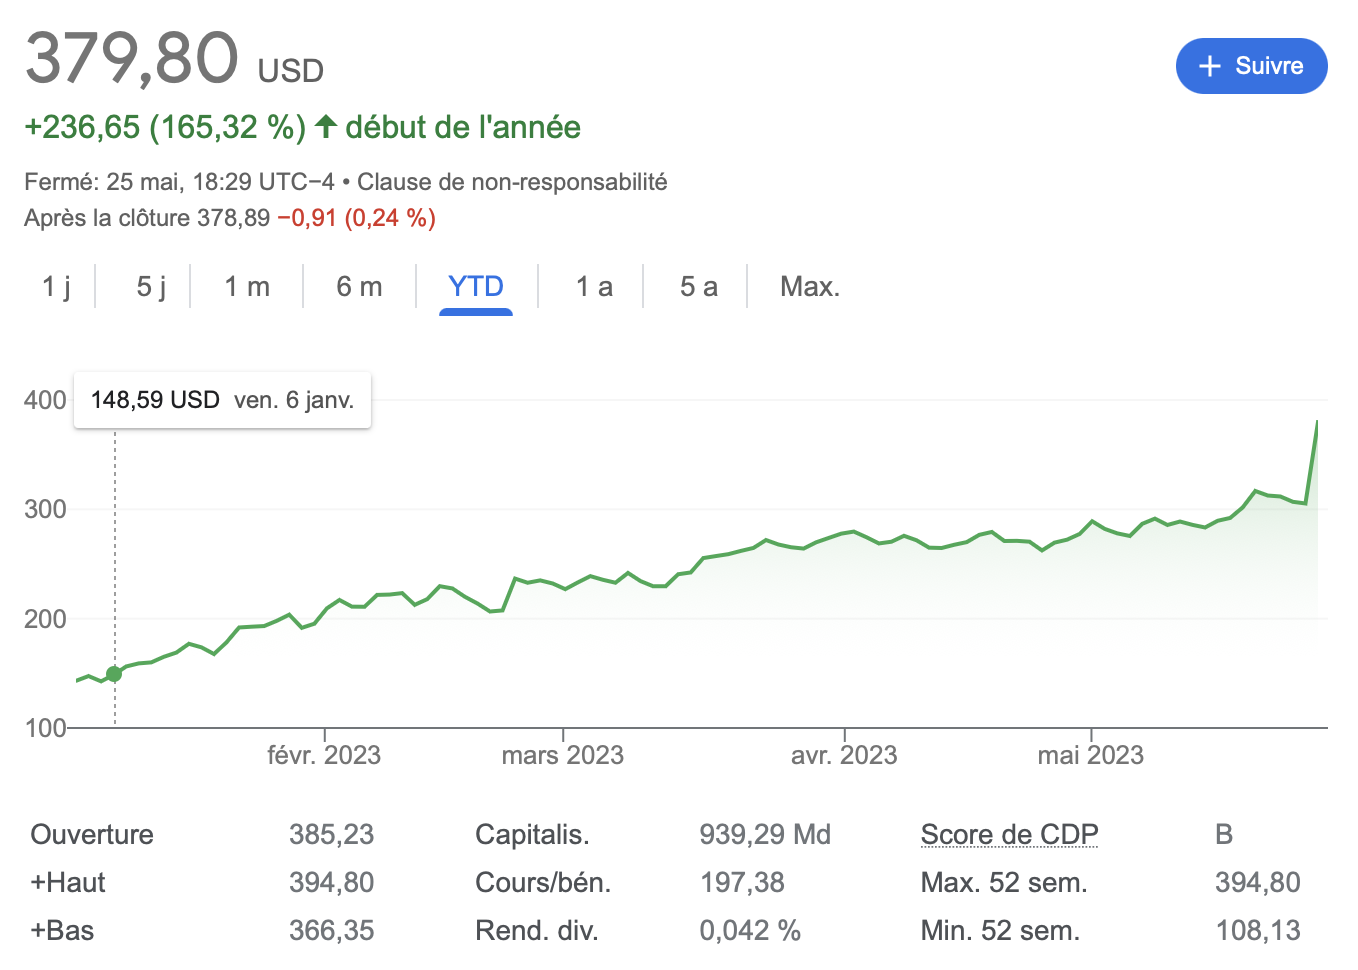Switch to the 5 j range tab
1358x970 pixels.
point(151,287)
